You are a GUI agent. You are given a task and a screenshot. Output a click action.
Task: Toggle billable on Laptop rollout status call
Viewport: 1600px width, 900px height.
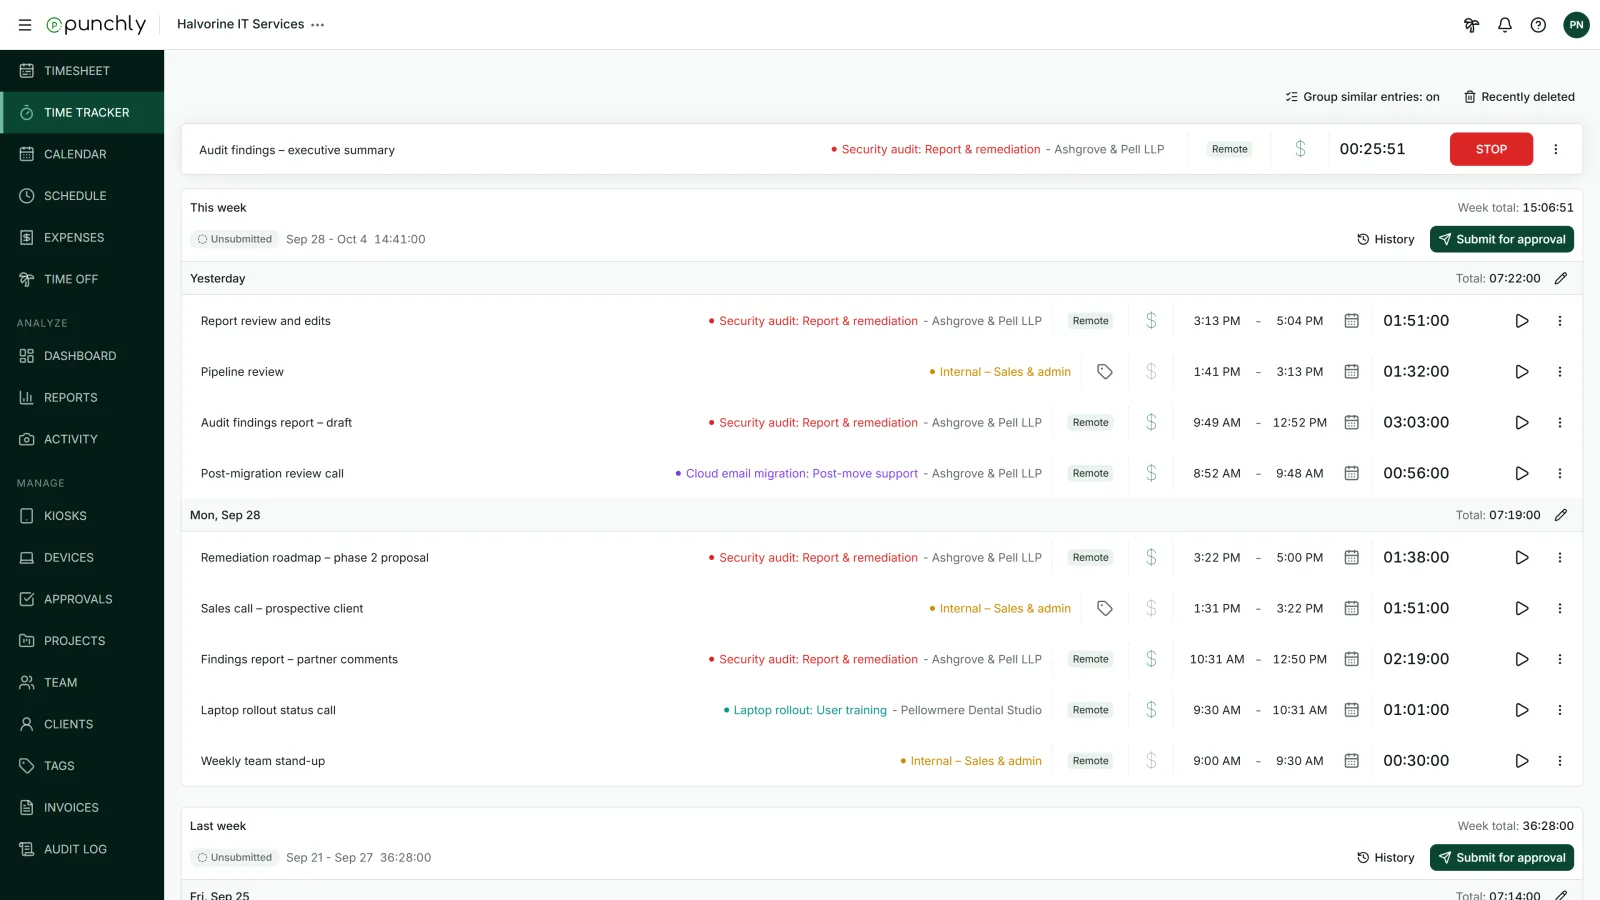[x=1151, y=710]
